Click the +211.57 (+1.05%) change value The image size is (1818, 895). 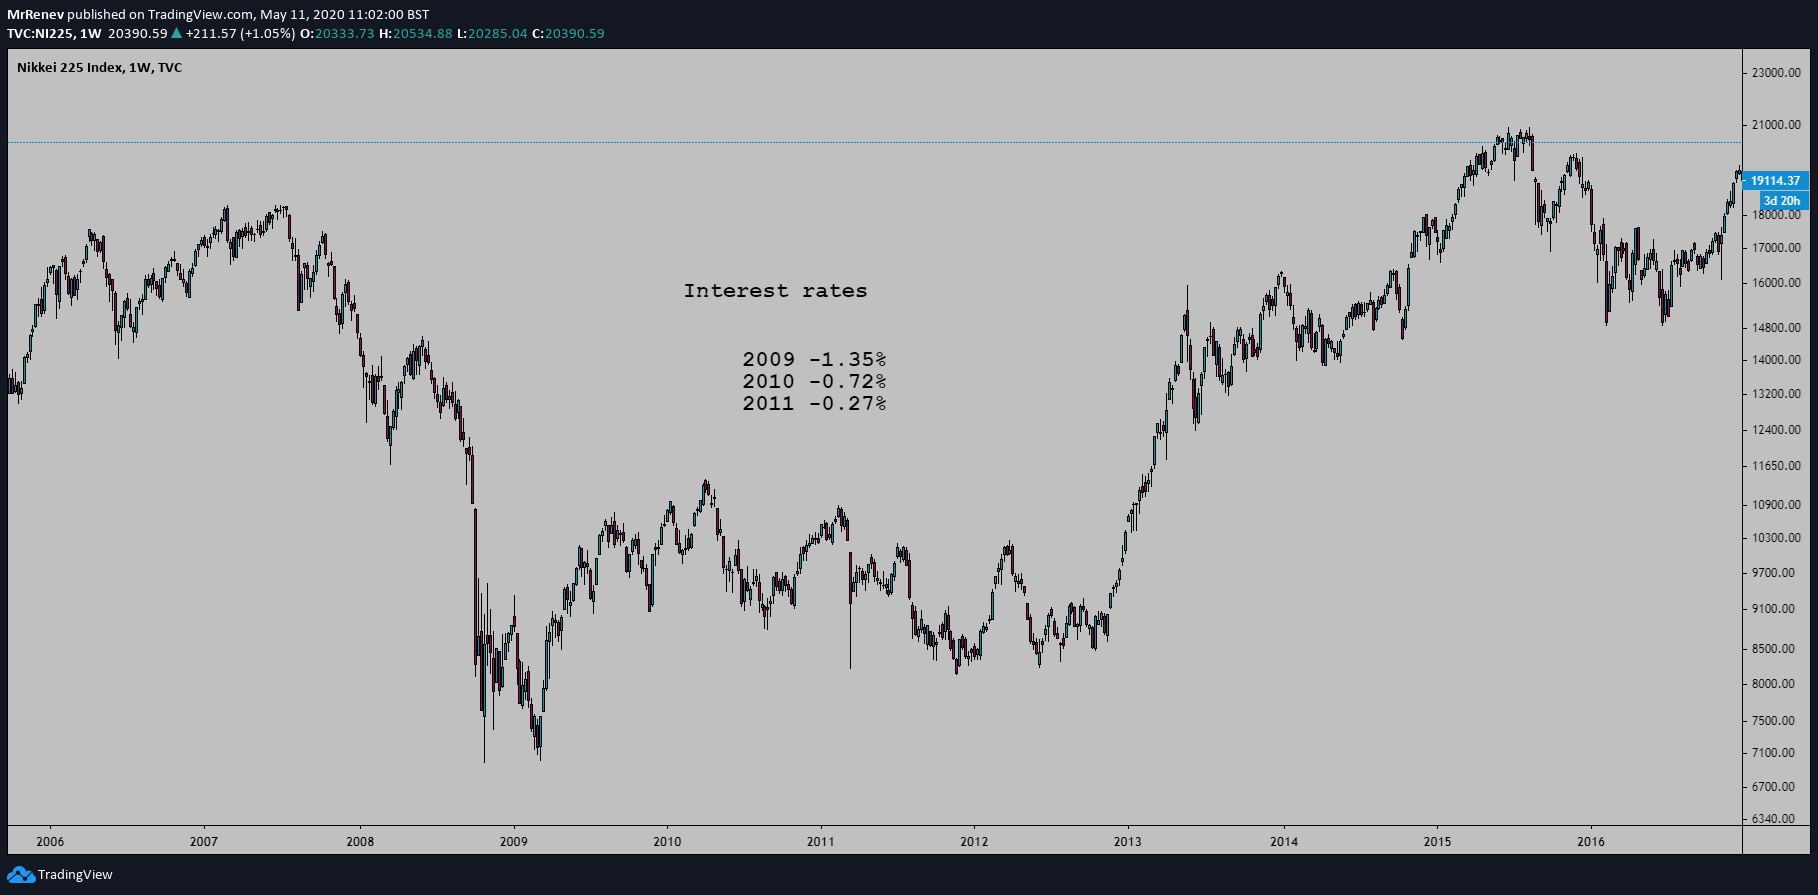[240, 33]
